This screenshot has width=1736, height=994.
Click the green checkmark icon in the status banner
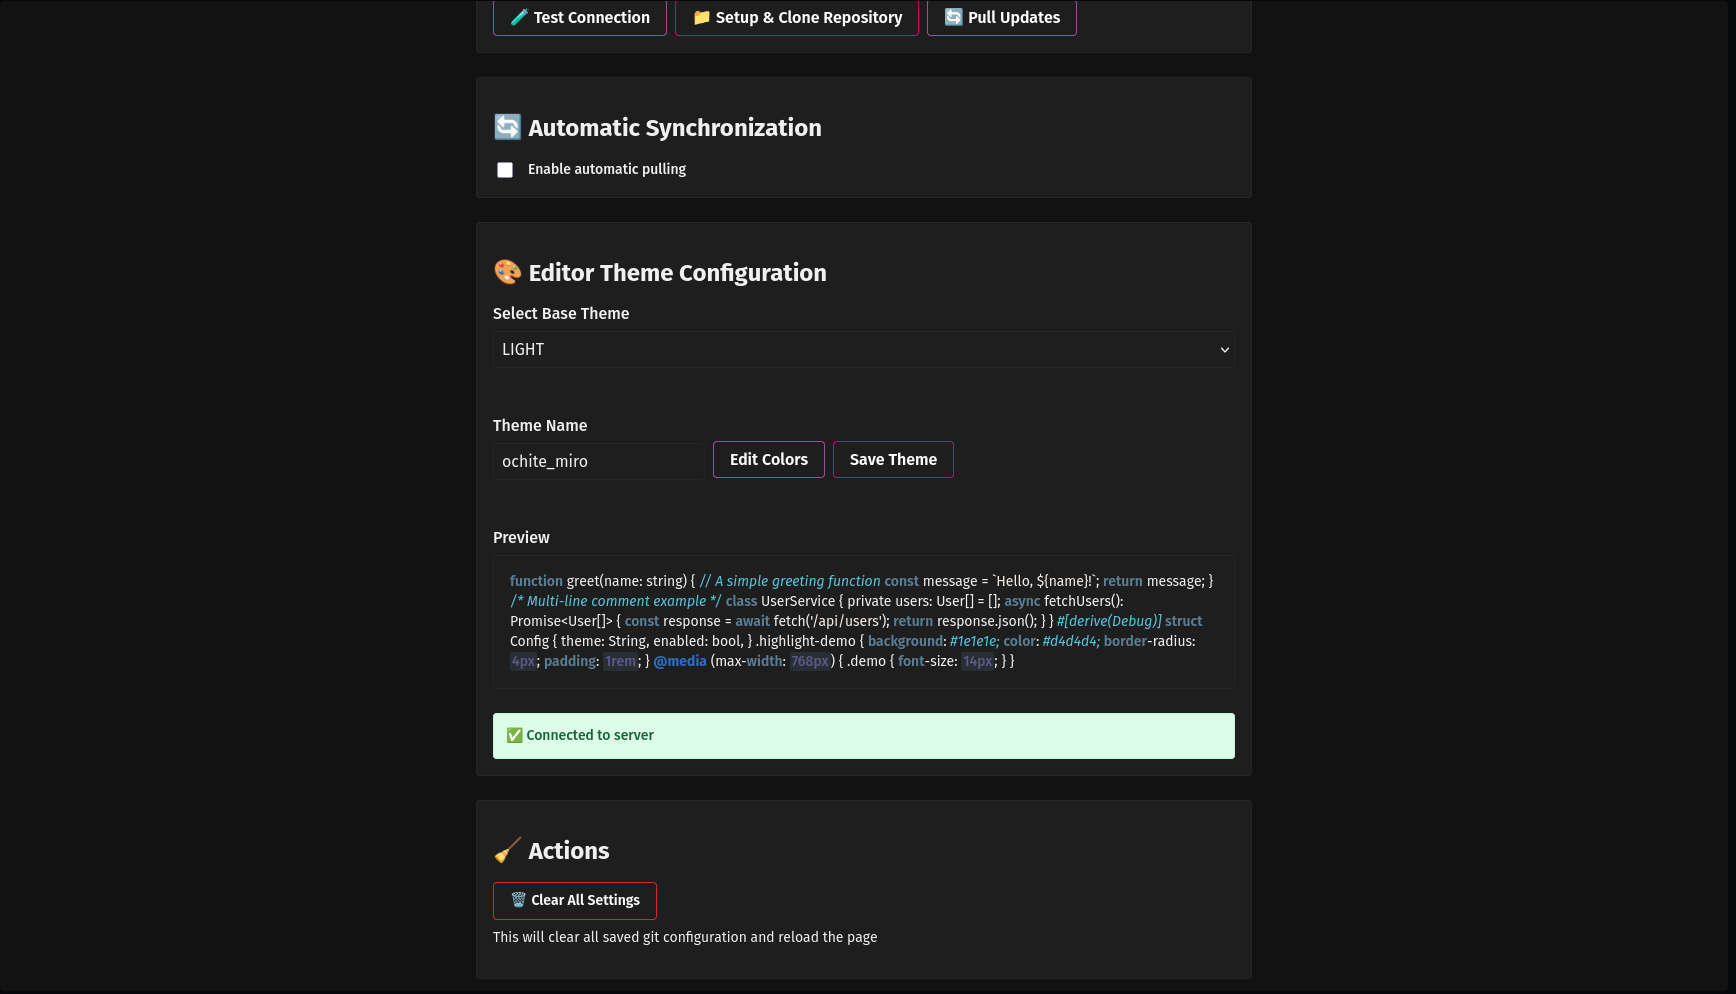point(514,735)
